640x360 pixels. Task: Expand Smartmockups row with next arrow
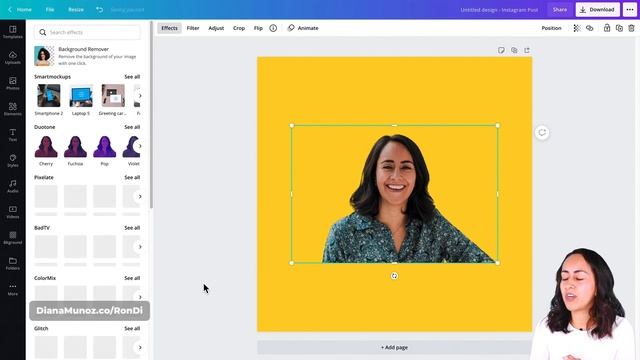pyautogui.click(x=140, y=96)
